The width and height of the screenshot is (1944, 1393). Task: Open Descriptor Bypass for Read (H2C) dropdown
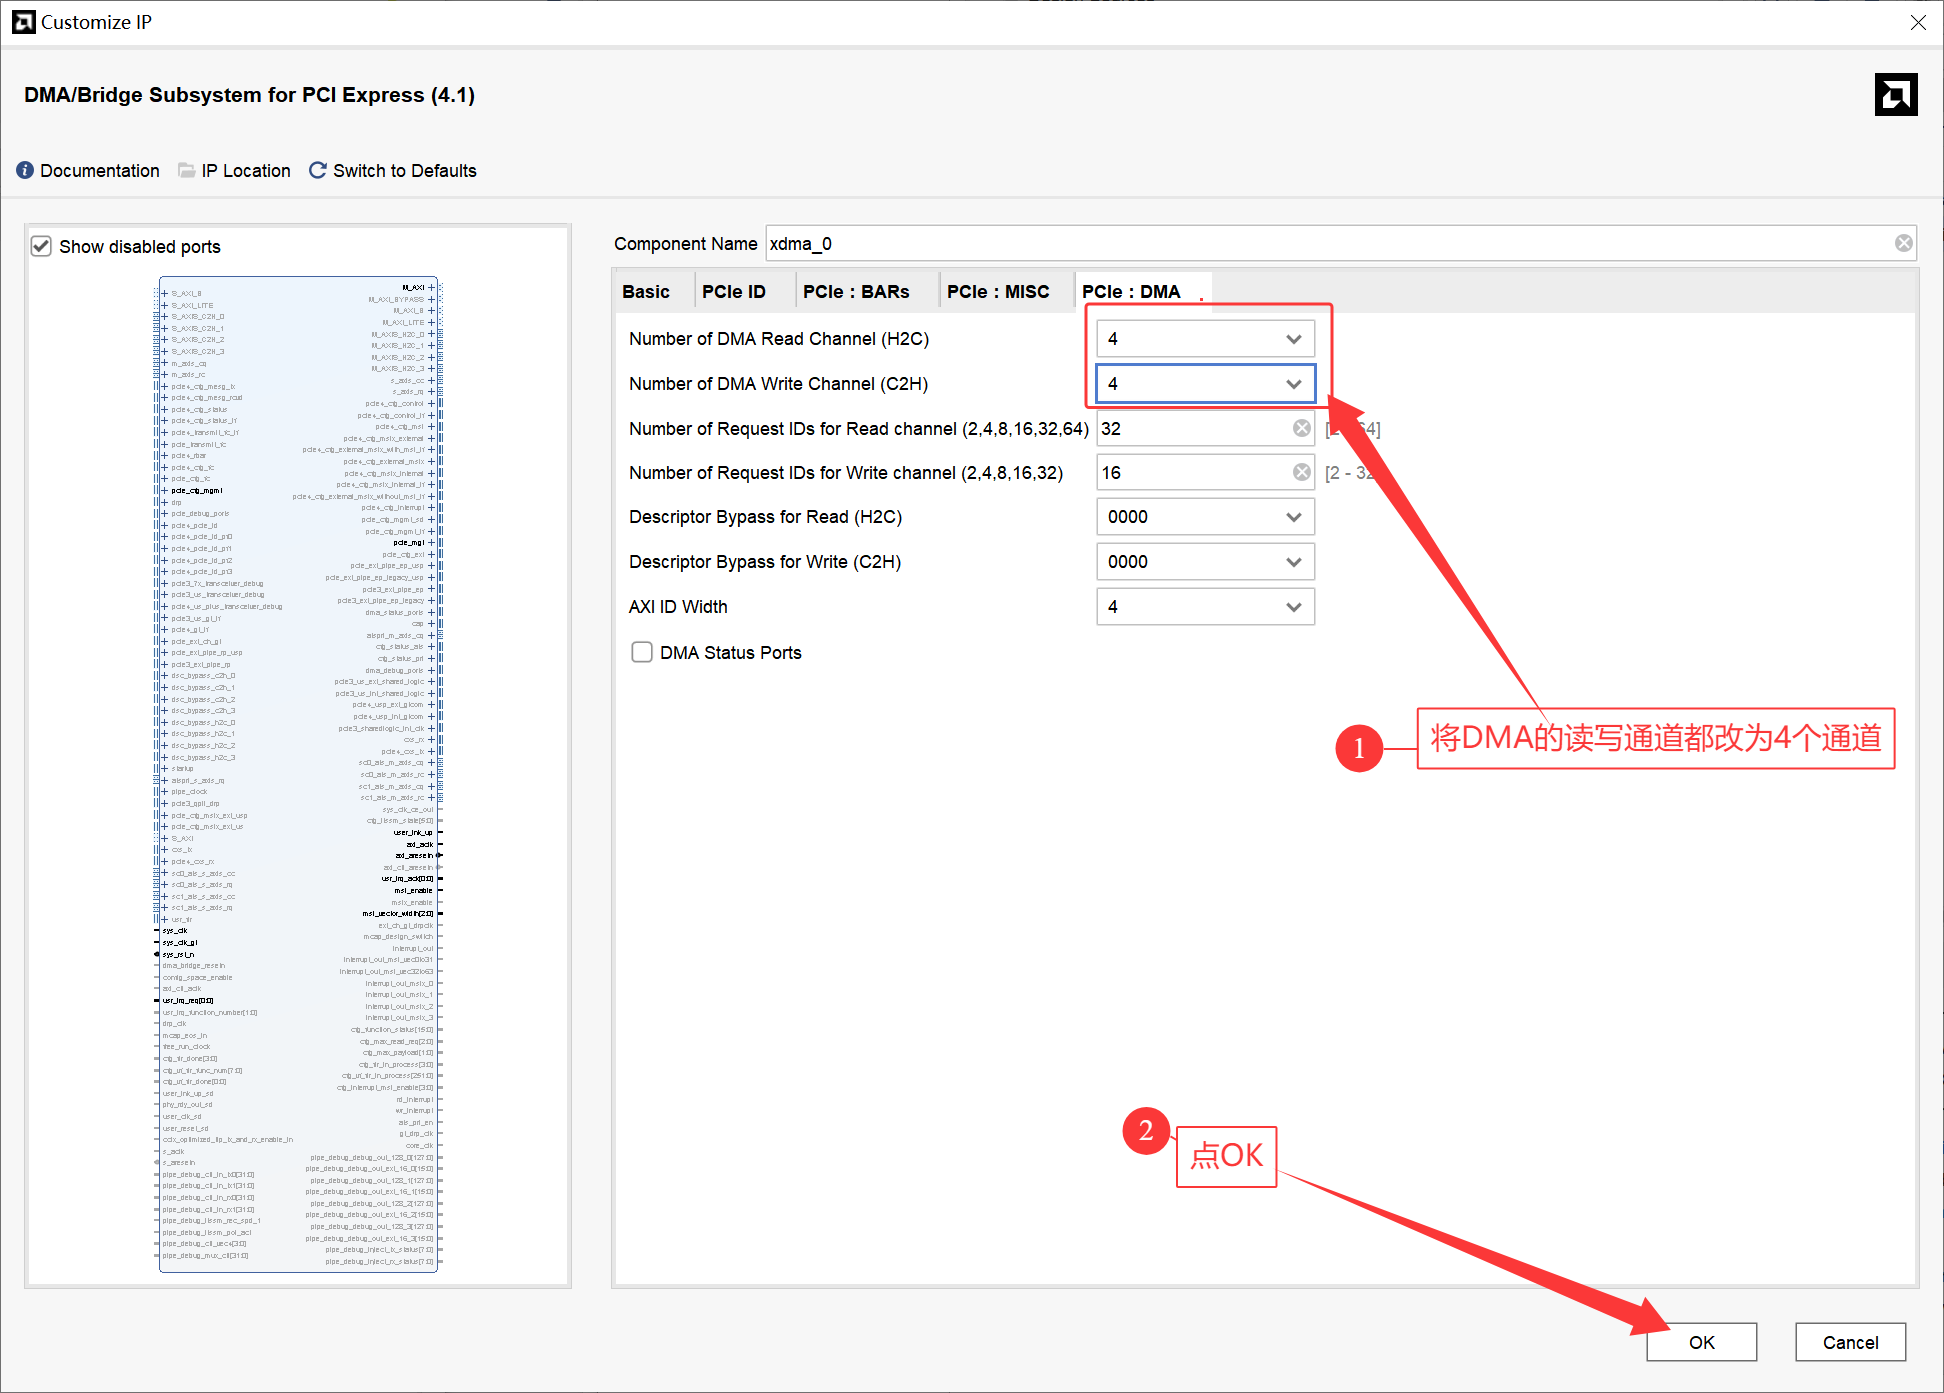(1205, 517)
